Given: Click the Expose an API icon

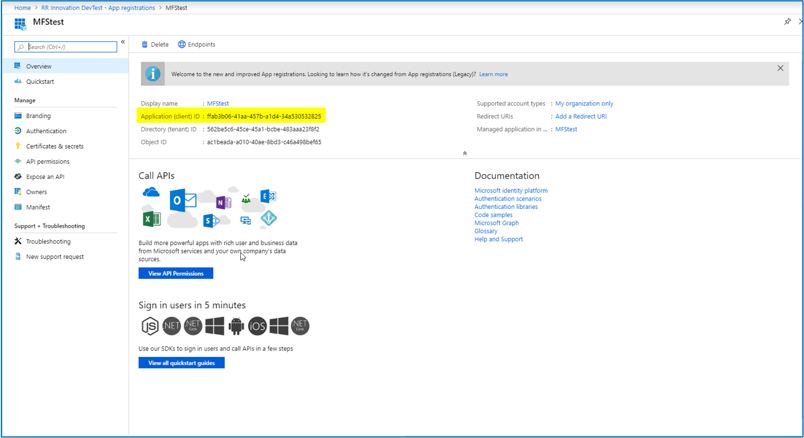Looking at the screenshot, I should tap(18, 176).
